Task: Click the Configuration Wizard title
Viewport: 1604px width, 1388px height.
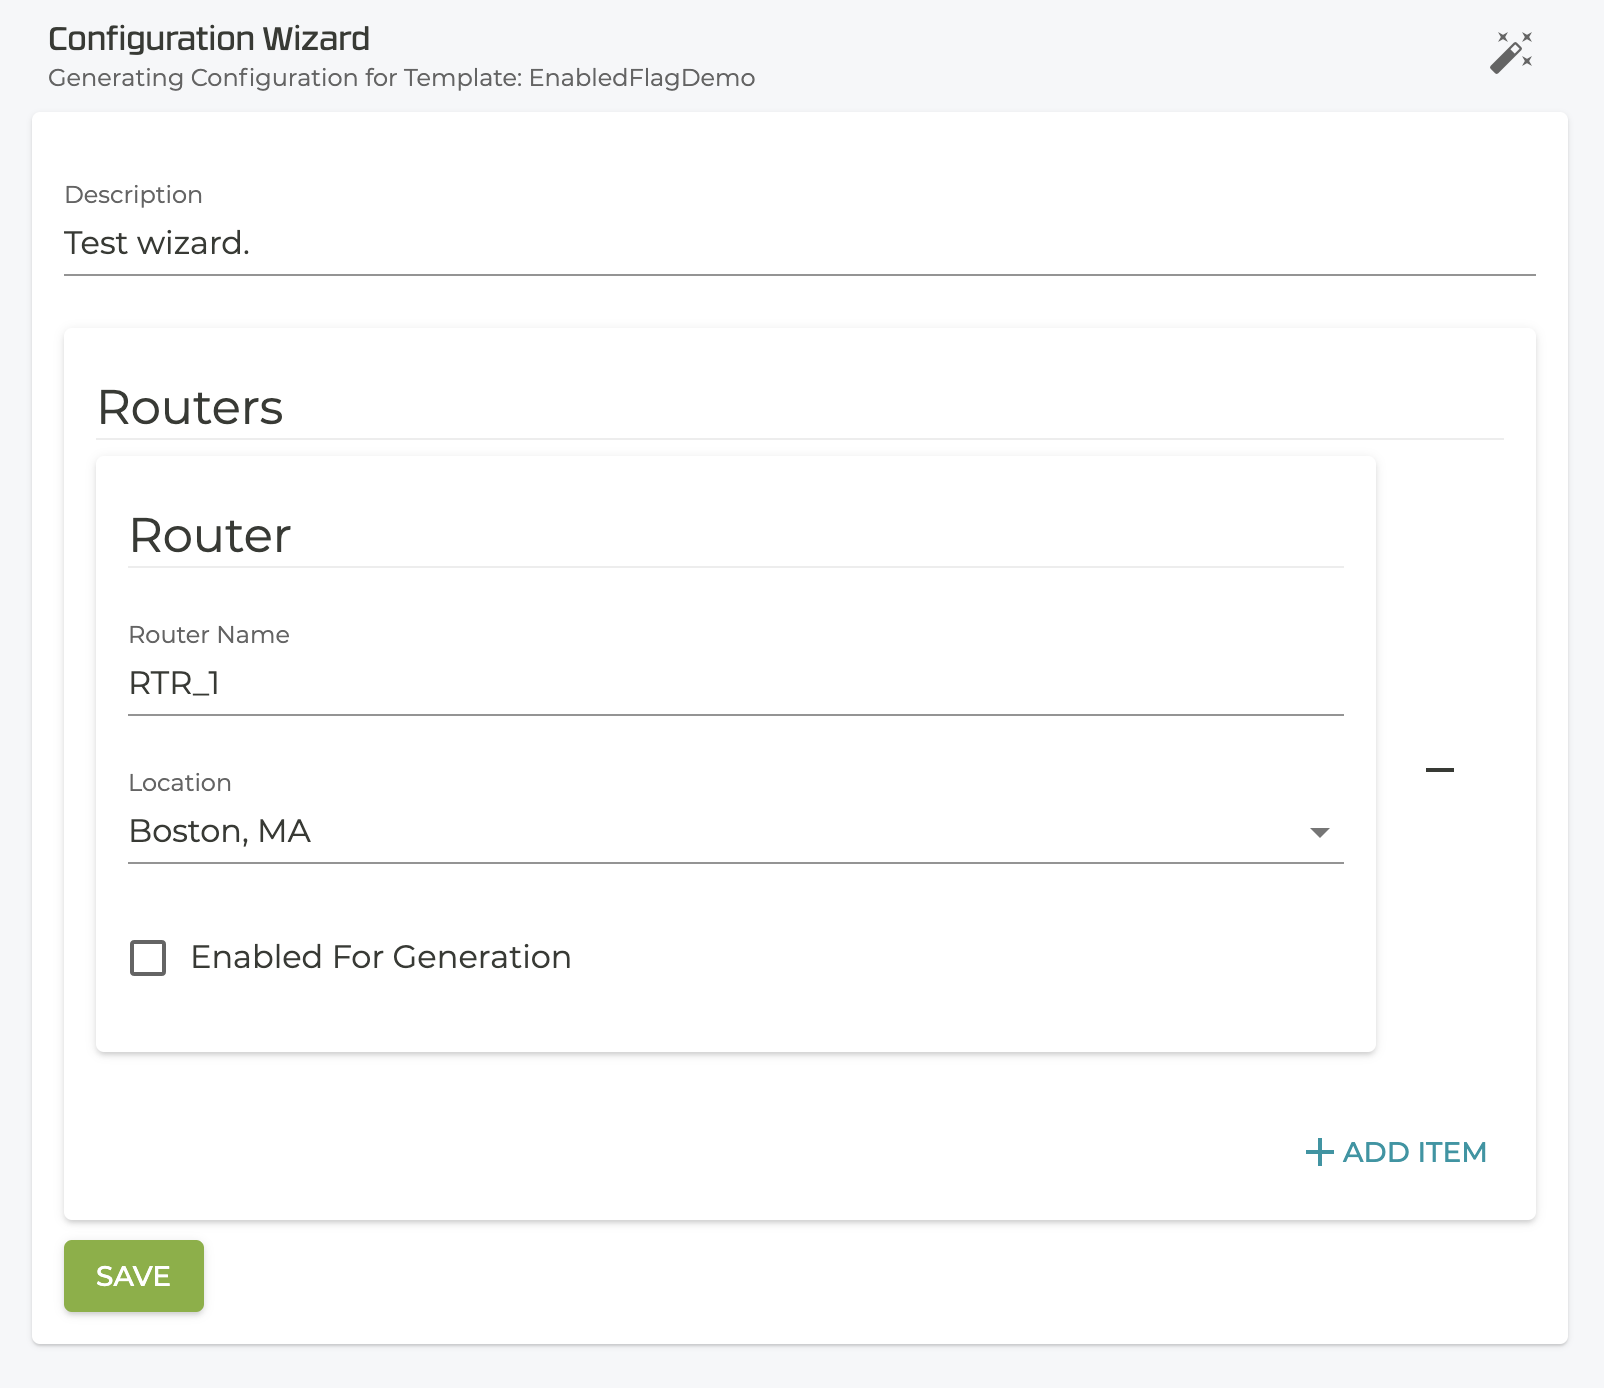Action: (209, 39)
